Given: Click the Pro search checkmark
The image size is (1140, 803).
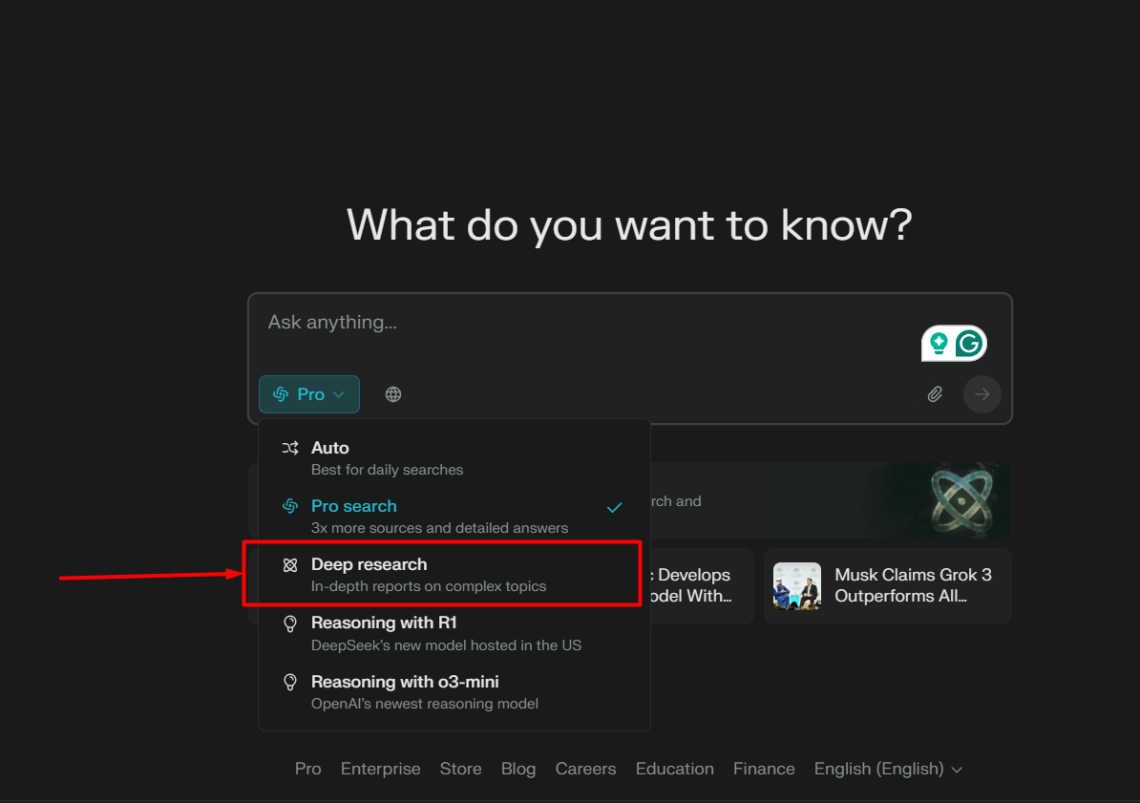Looking at the screenshot, I should [x=614, y=508].
